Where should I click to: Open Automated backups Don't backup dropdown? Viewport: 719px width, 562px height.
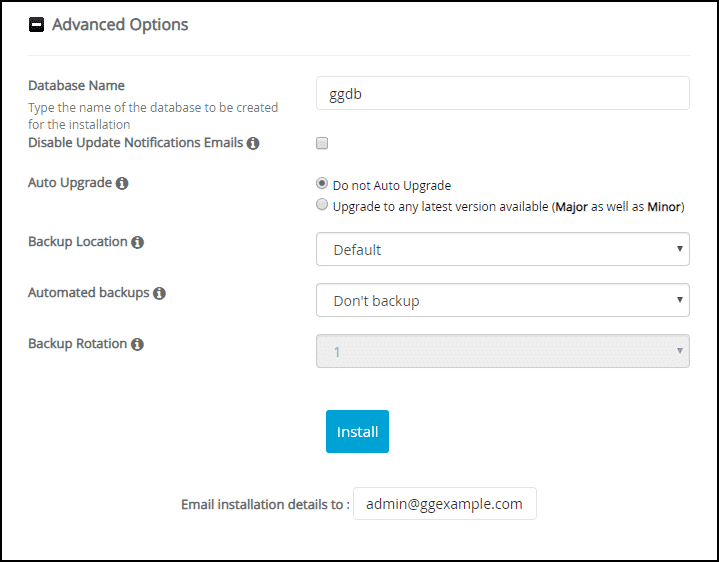coord(503,300)
